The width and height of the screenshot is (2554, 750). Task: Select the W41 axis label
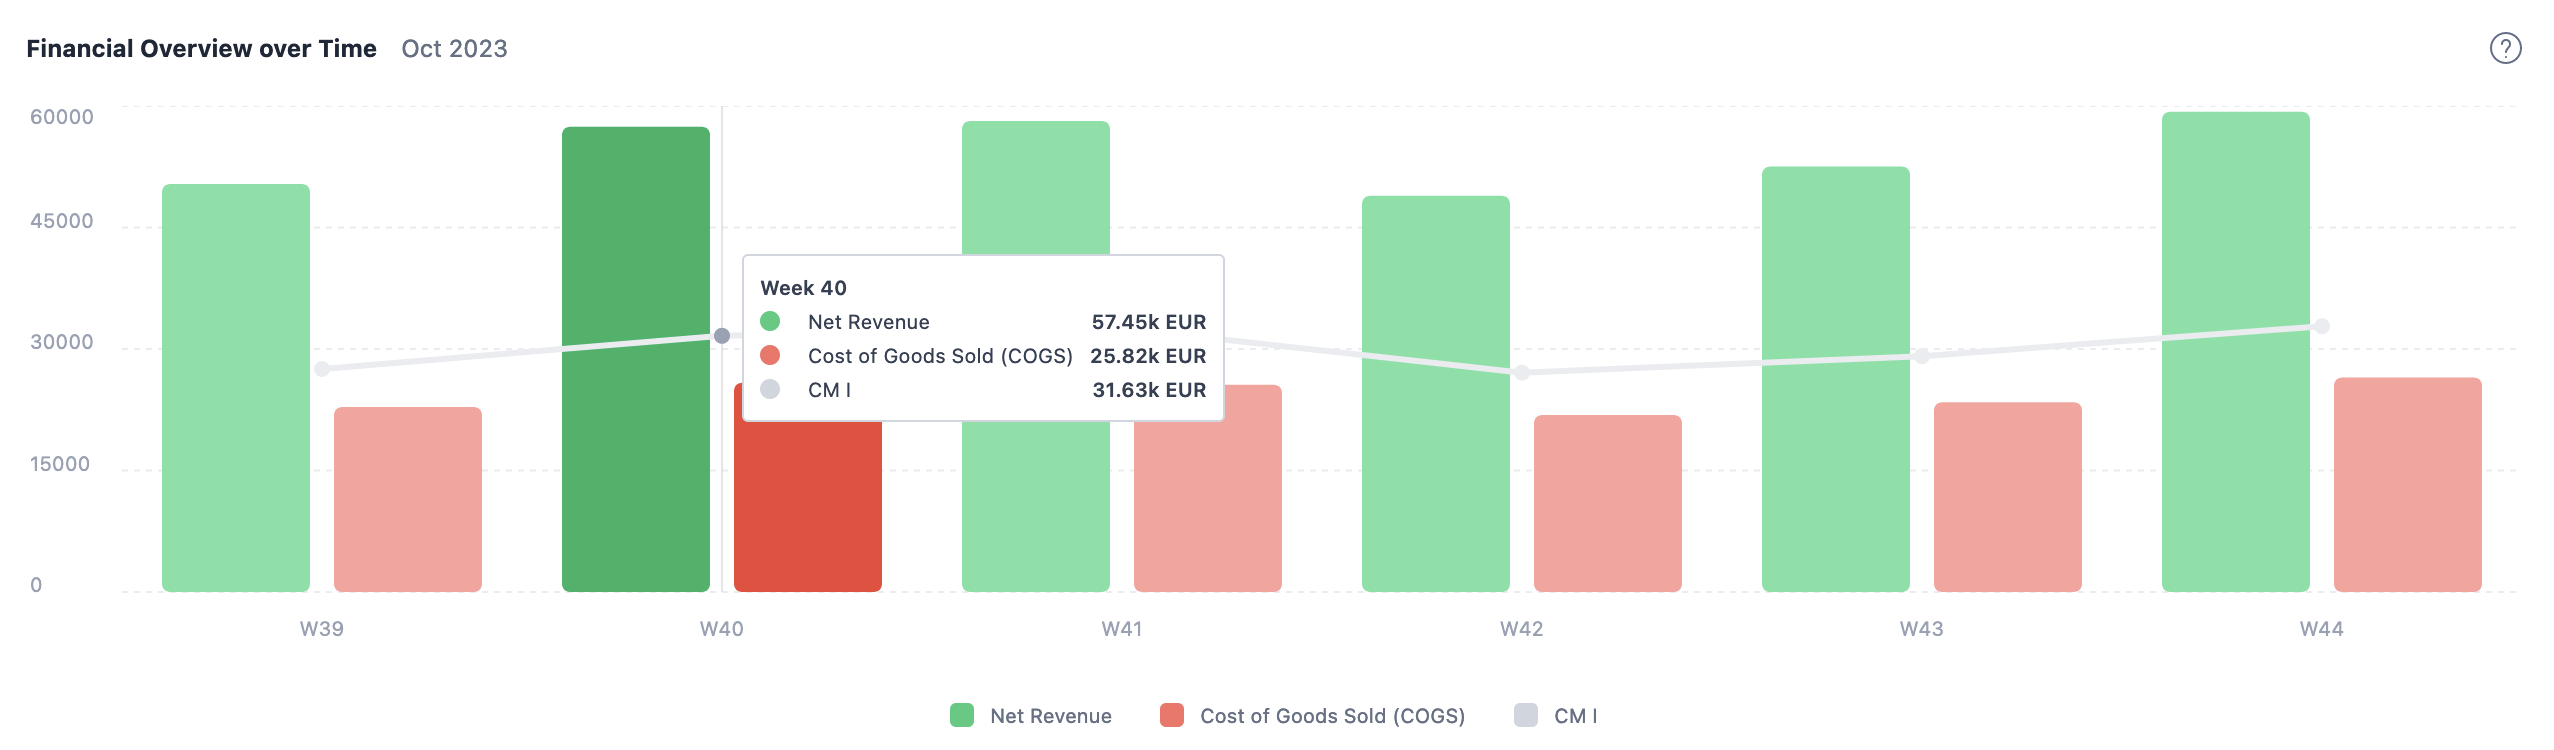(1120, 629)
